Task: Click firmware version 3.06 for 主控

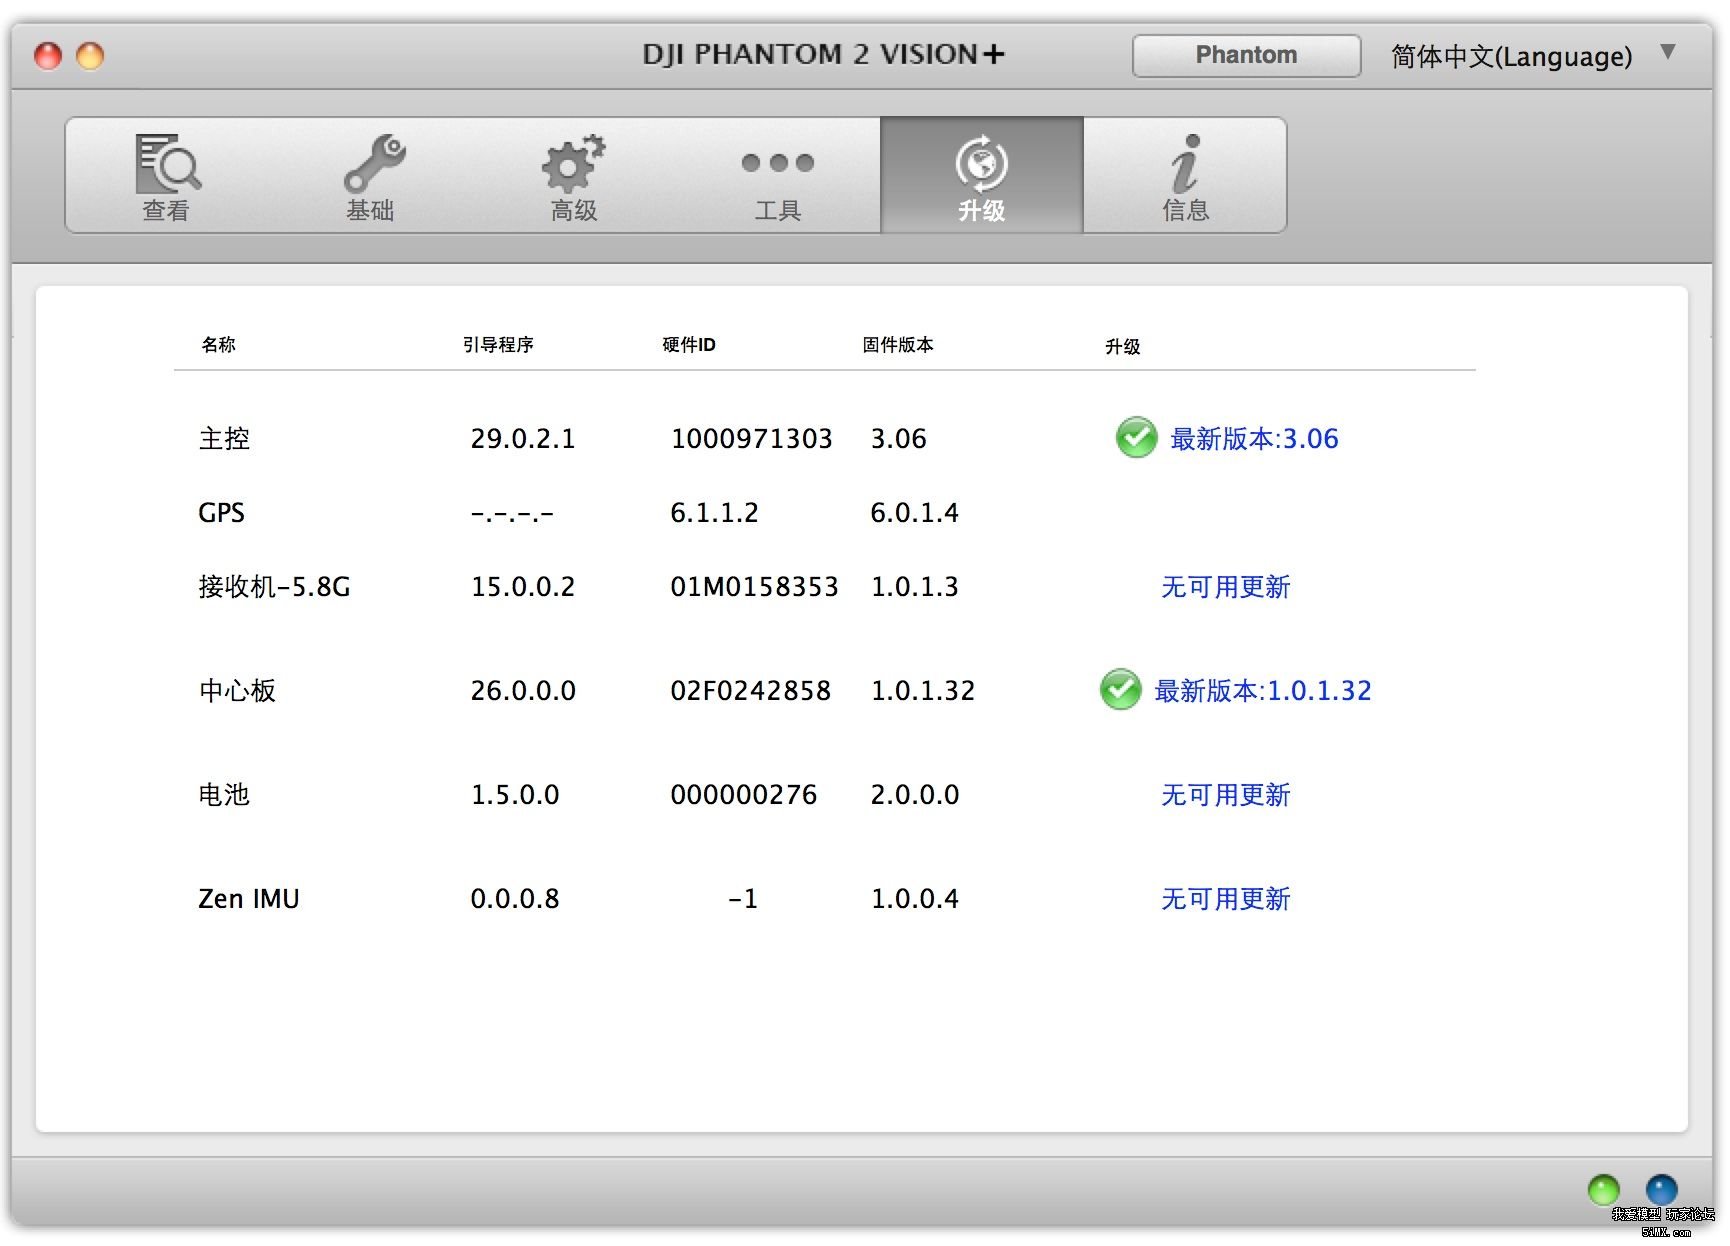Action: 898,438
